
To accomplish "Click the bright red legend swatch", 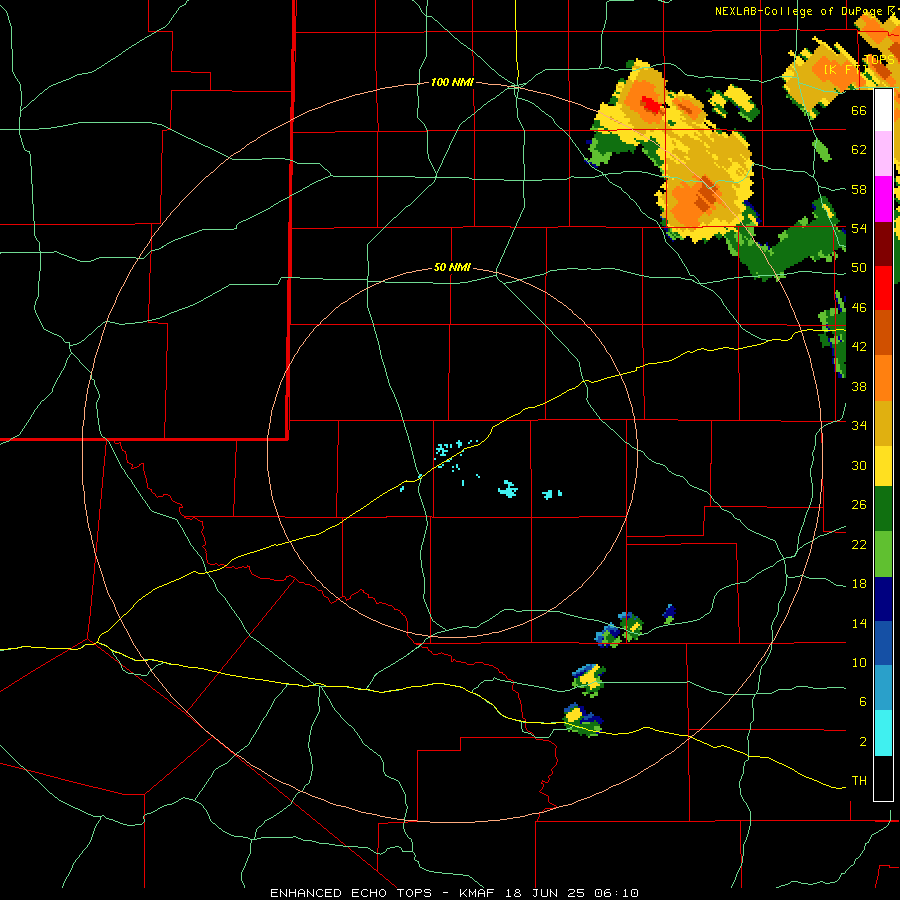I will pos(883,288).
